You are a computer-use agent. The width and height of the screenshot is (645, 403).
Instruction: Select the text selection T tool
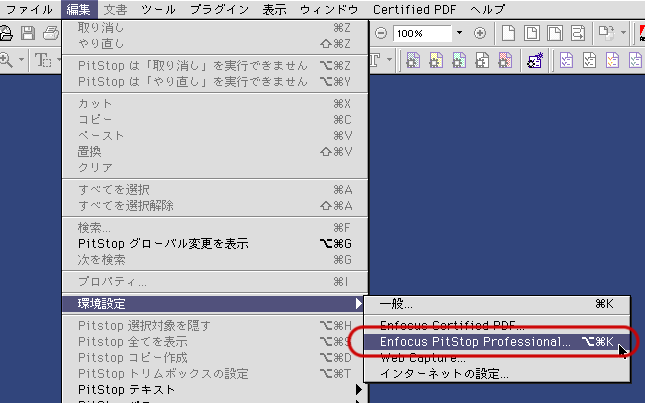click(x=43, y=60)
